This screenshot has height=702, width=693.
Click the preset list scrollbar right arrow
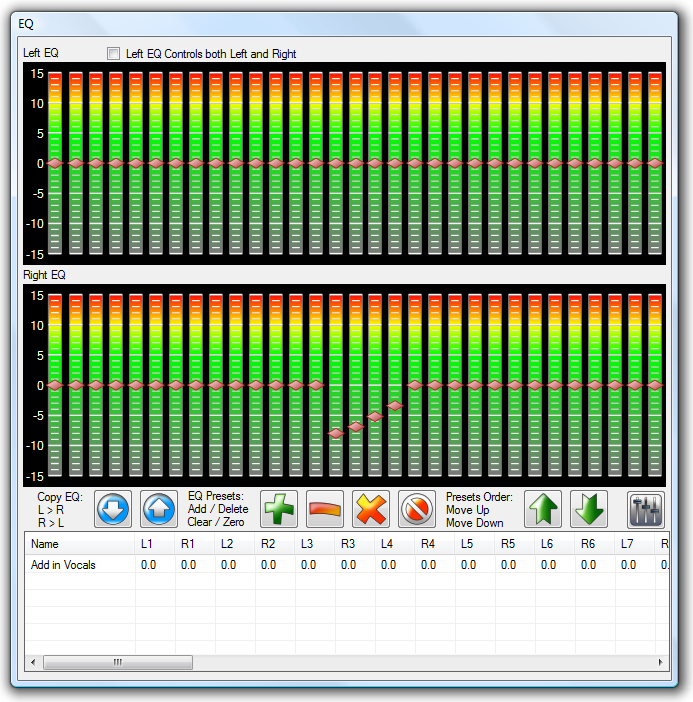pos(661,662)
